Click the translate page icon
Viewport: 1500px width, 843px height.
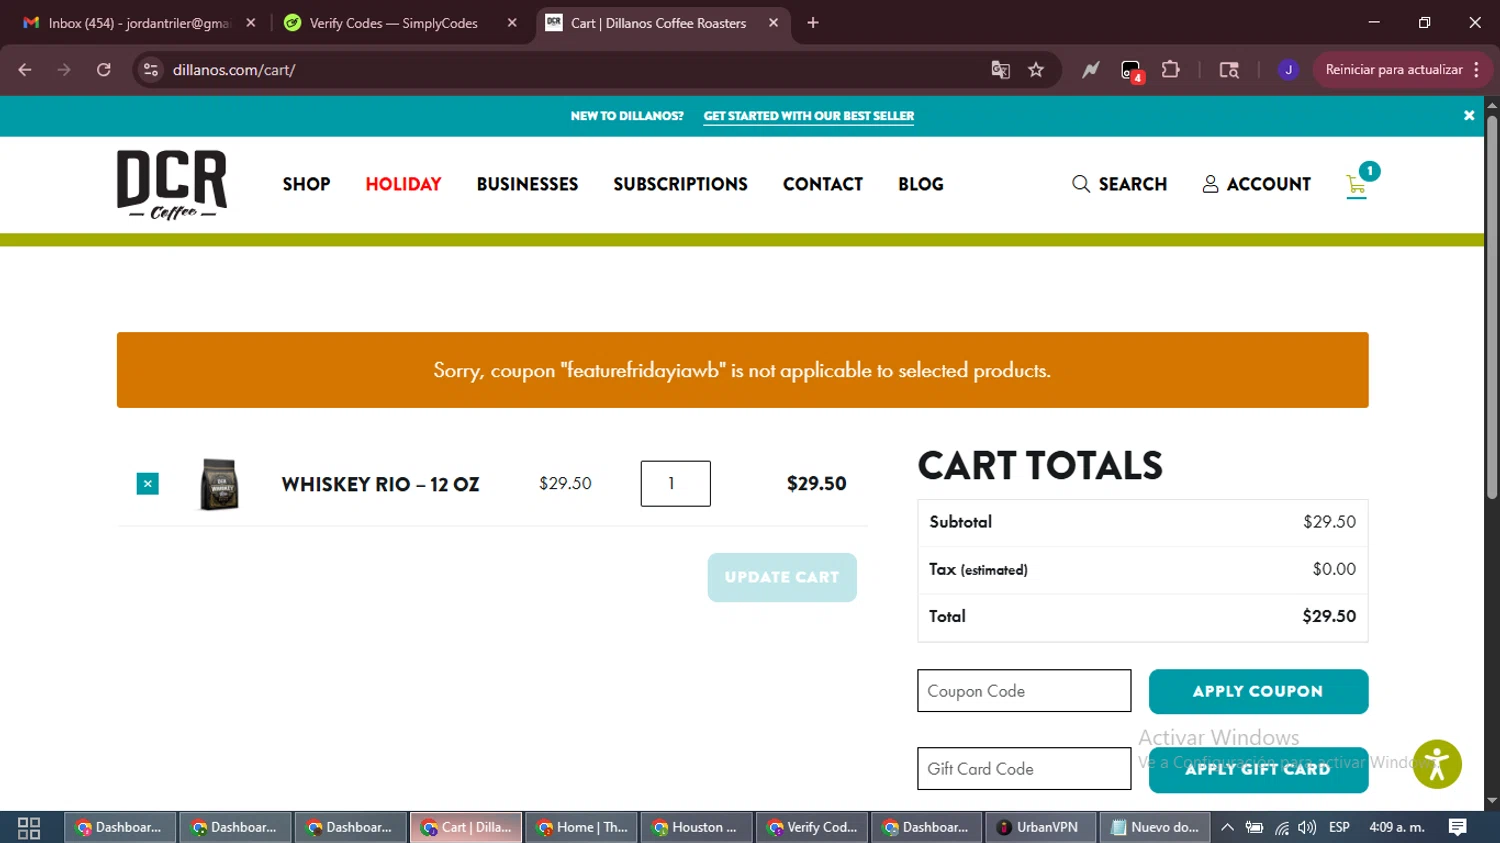1000,70
